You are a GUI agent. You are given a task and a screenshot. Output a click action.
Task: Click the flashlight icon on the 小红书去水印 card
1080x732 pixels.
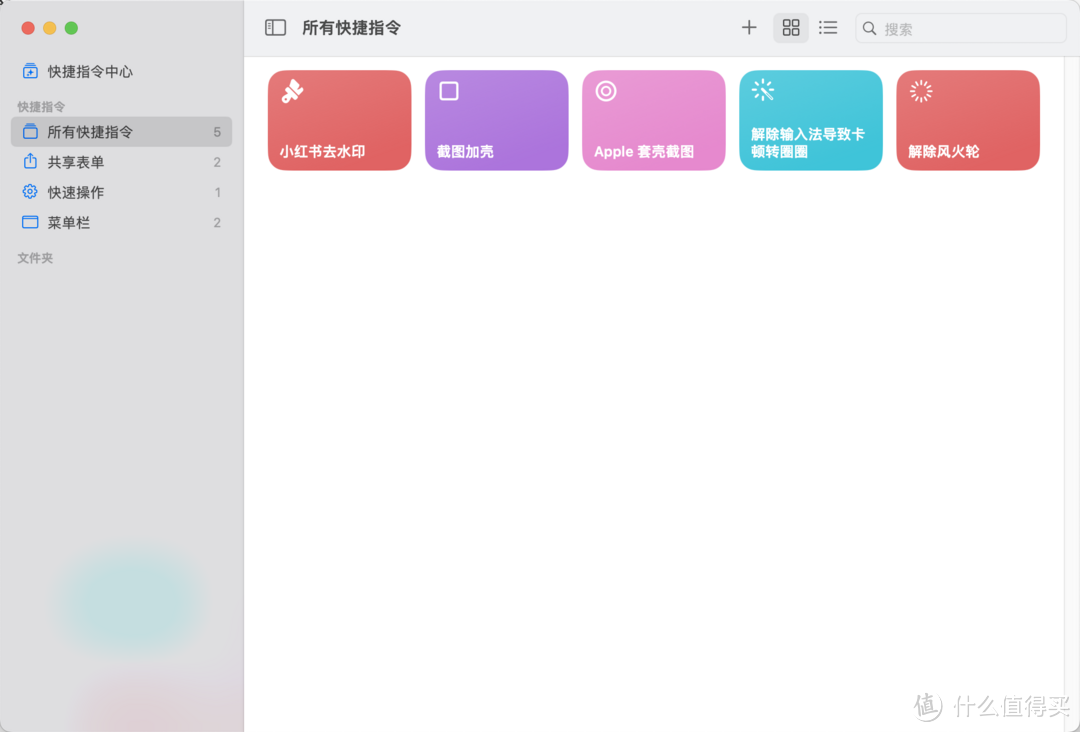click(x=292, y=91)
